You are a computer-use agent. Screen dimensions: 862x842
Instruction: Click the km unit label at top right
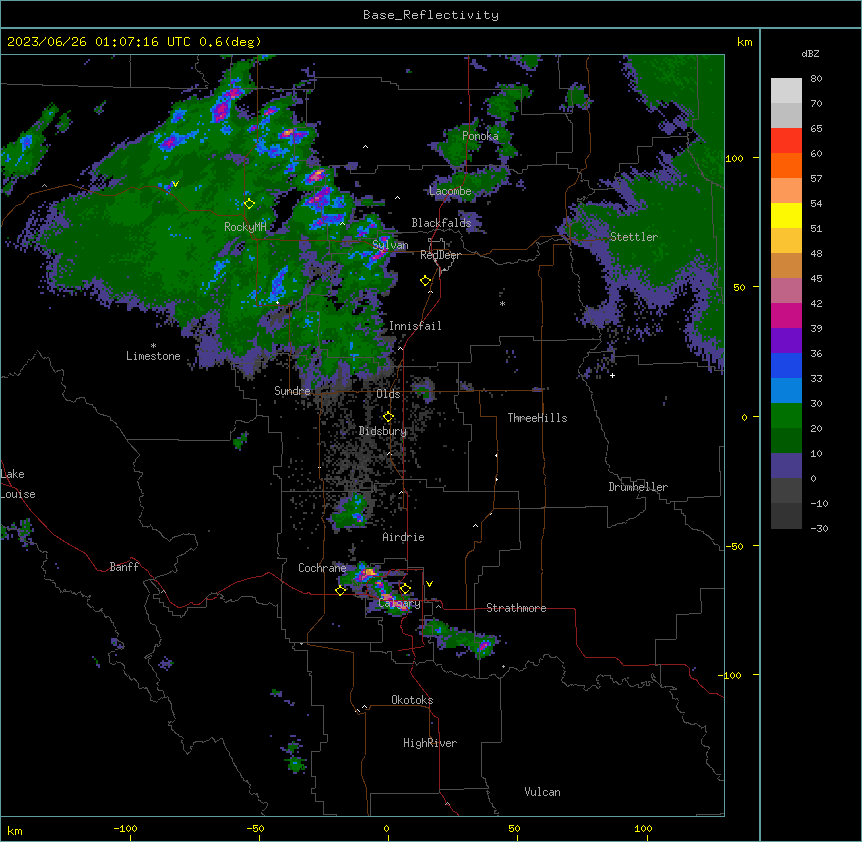click(x=744, y=42)
